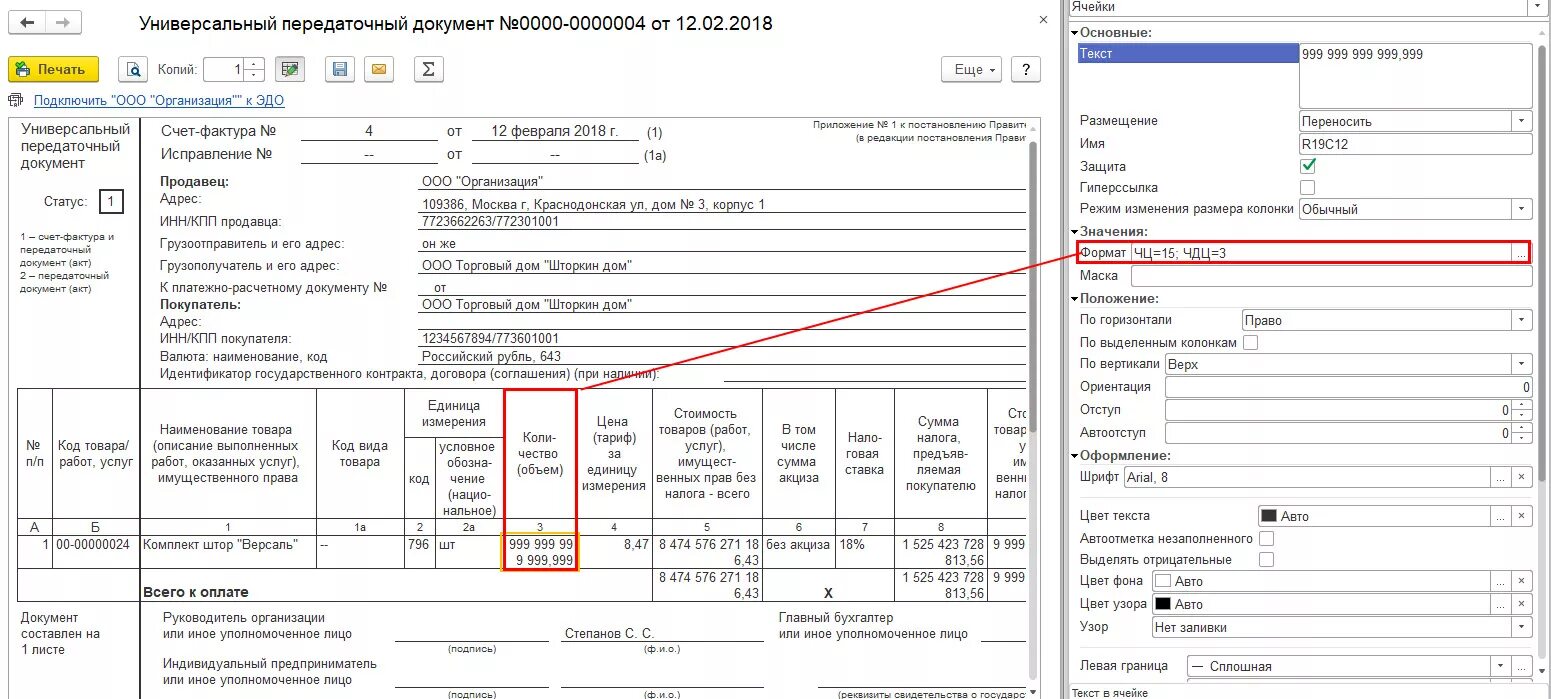
Task: Collapse the Оформление section
Action: [x=1074, y=456]
